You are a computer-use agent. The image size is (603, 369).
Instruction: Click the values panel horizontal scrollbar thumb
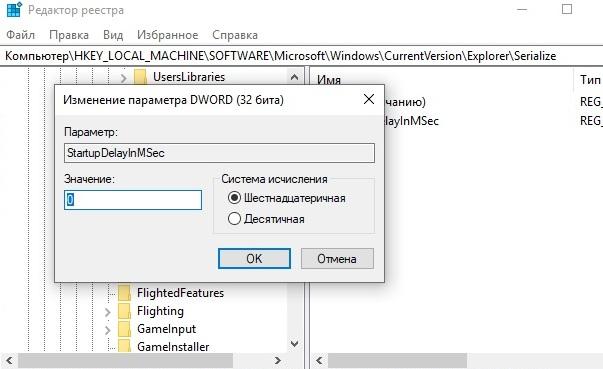398,361
